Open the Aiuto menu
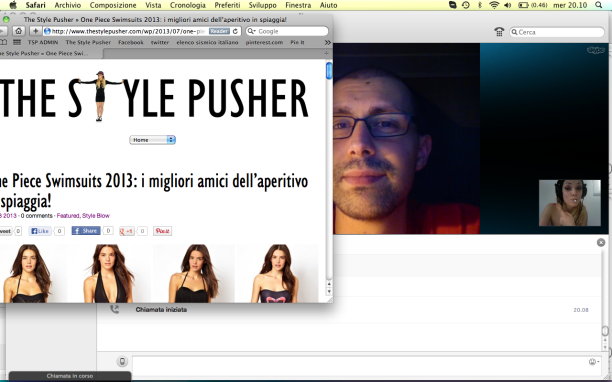Screen dimensions: 612x382 click(x=328, y=5)
